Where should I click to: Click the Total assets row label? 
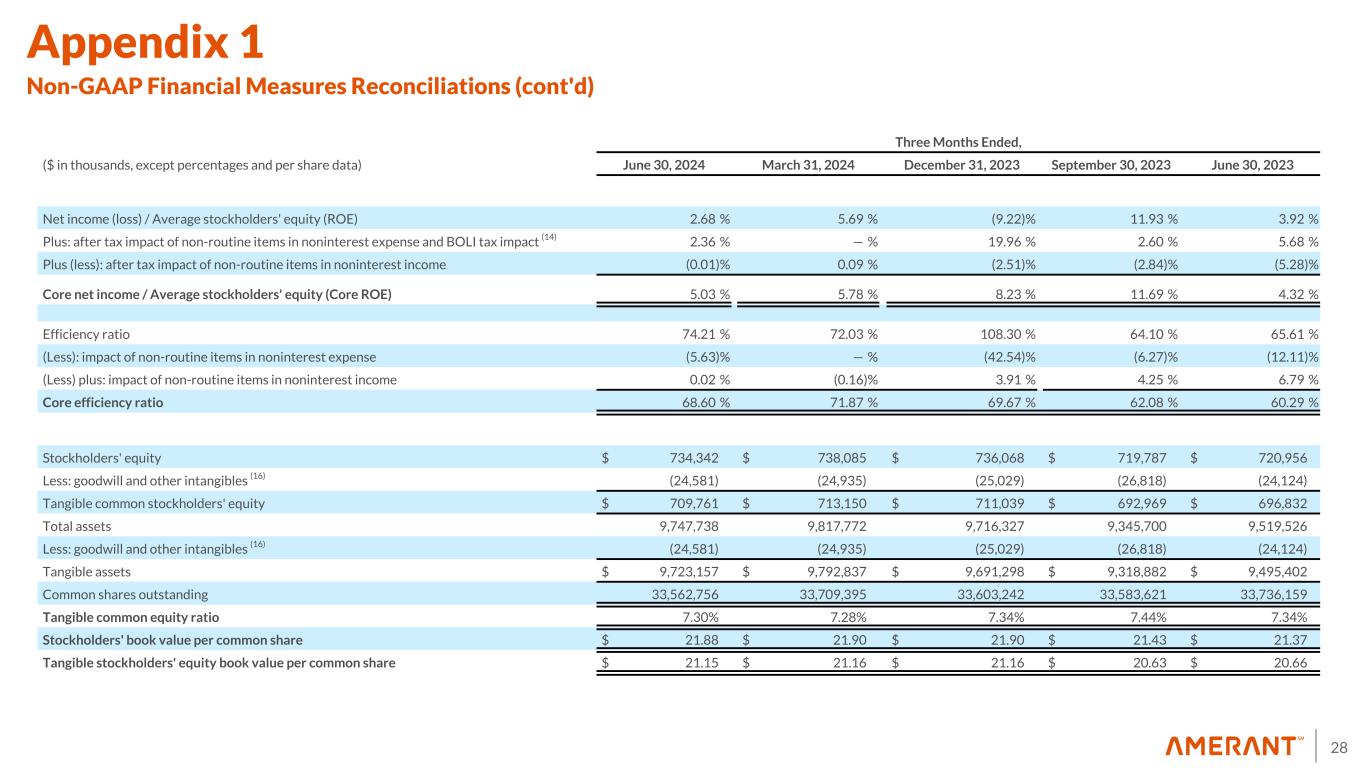[x=76, y=525]
